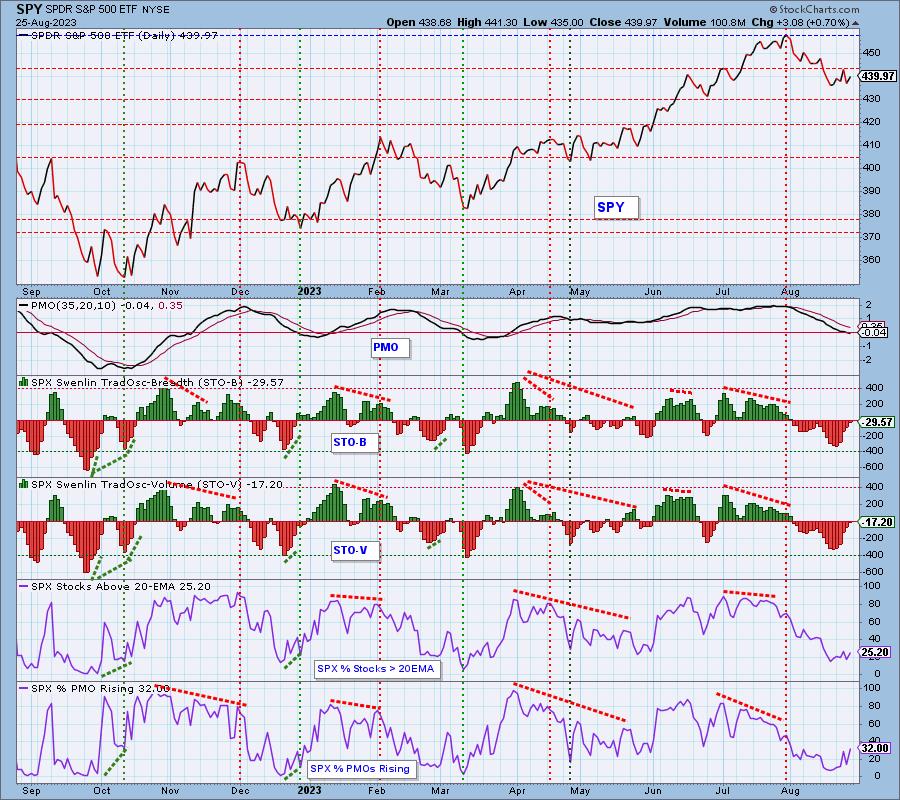Image resolution: width=900 pixels, height=800 pixels.
Task: Click the SPX % PMOs Rising label box
Action: [x=362, y=769]
